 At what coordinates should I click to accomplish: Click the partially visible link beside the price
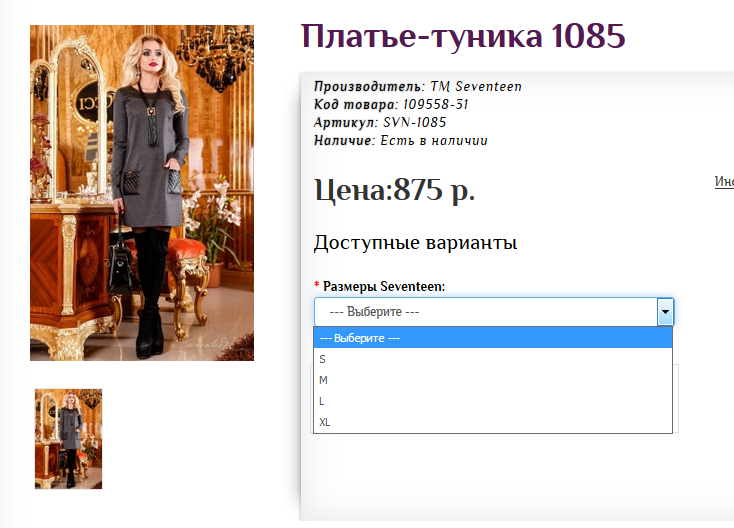(x=724, y=182)
